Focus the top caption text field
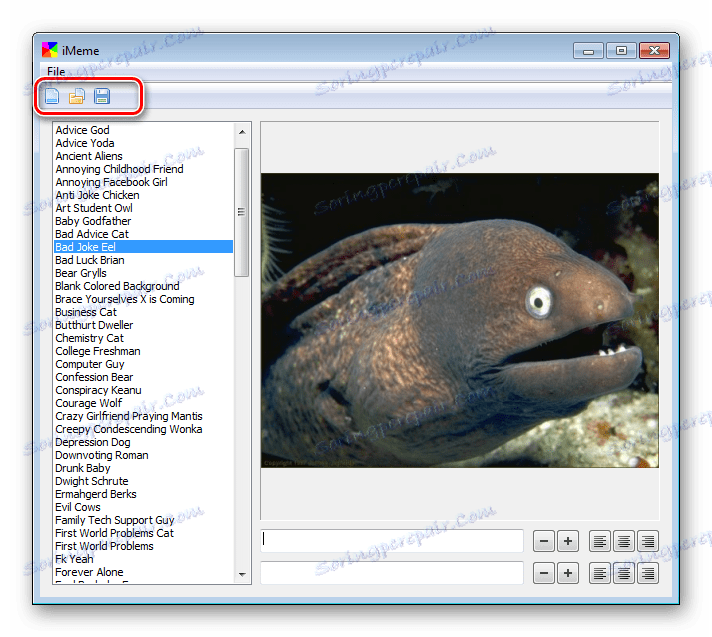Image resolution: width=712 pixels, height=637 pixels. pos(392,541)
